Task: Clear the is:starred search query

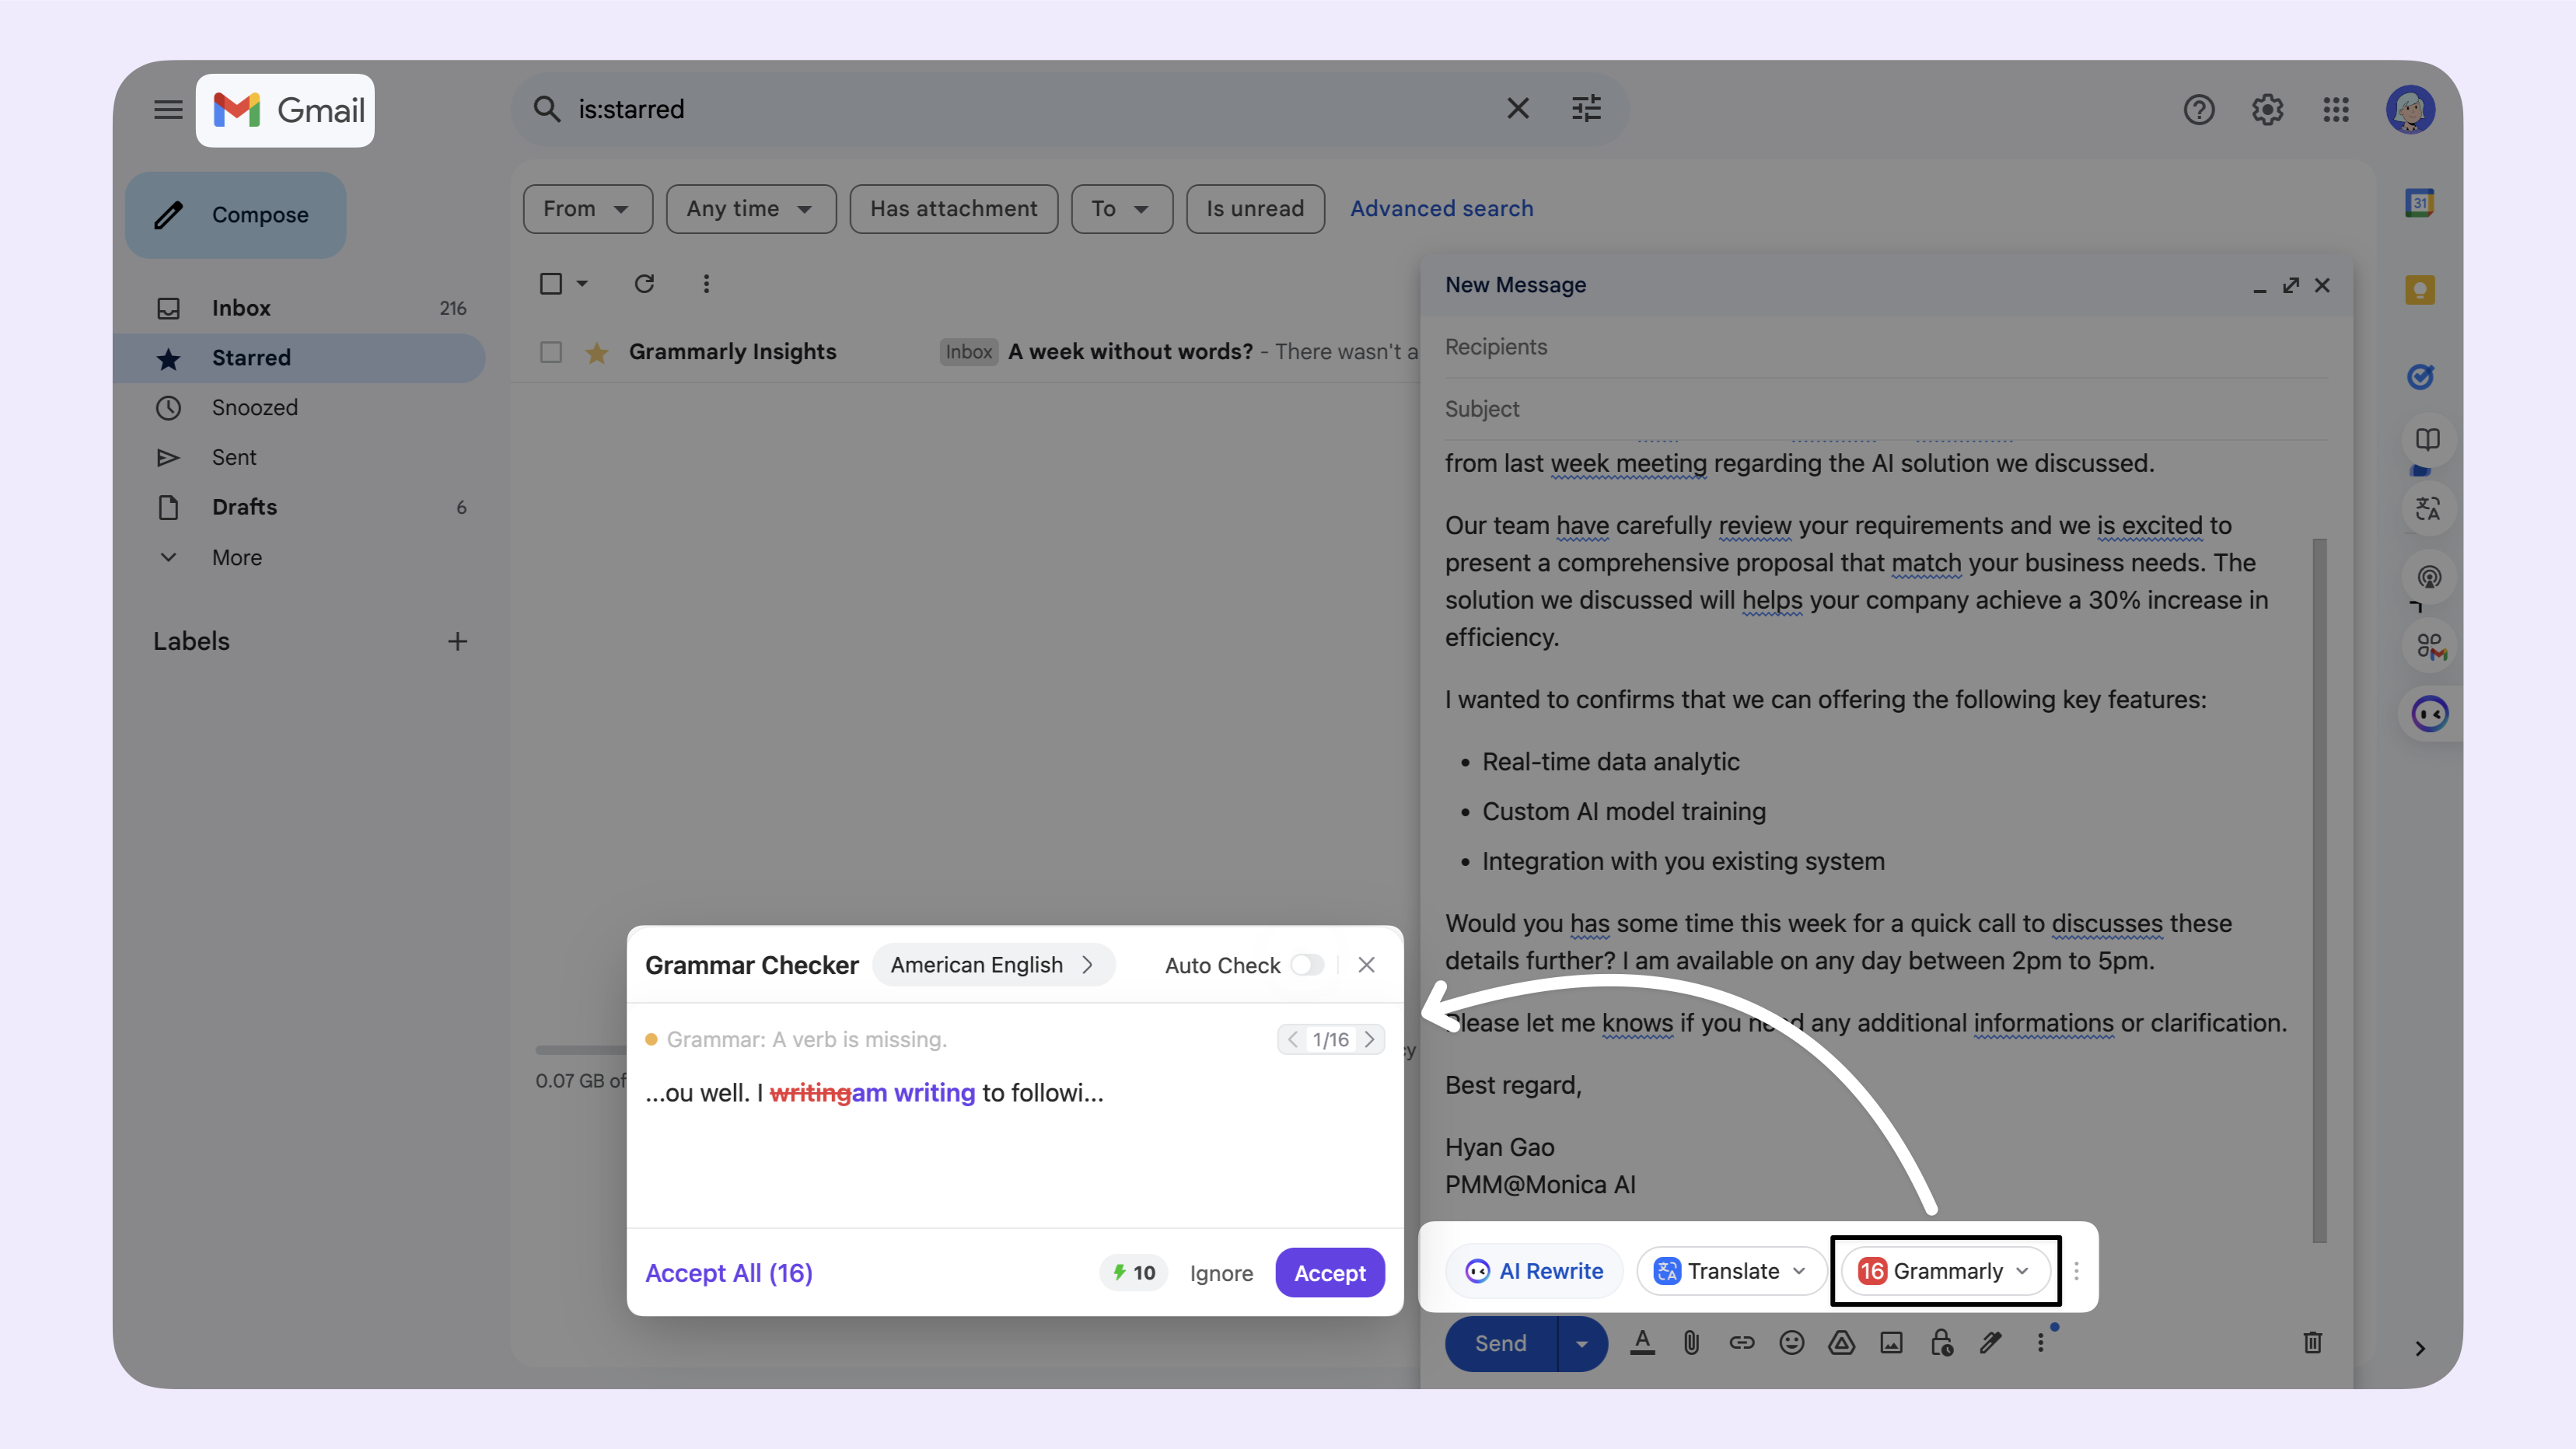Action: [x=1517, y=109]
